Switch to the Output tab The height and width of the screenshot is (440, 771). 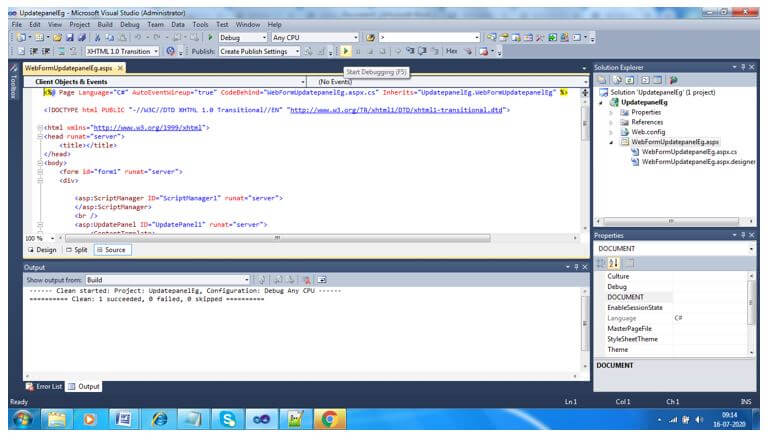84,386
